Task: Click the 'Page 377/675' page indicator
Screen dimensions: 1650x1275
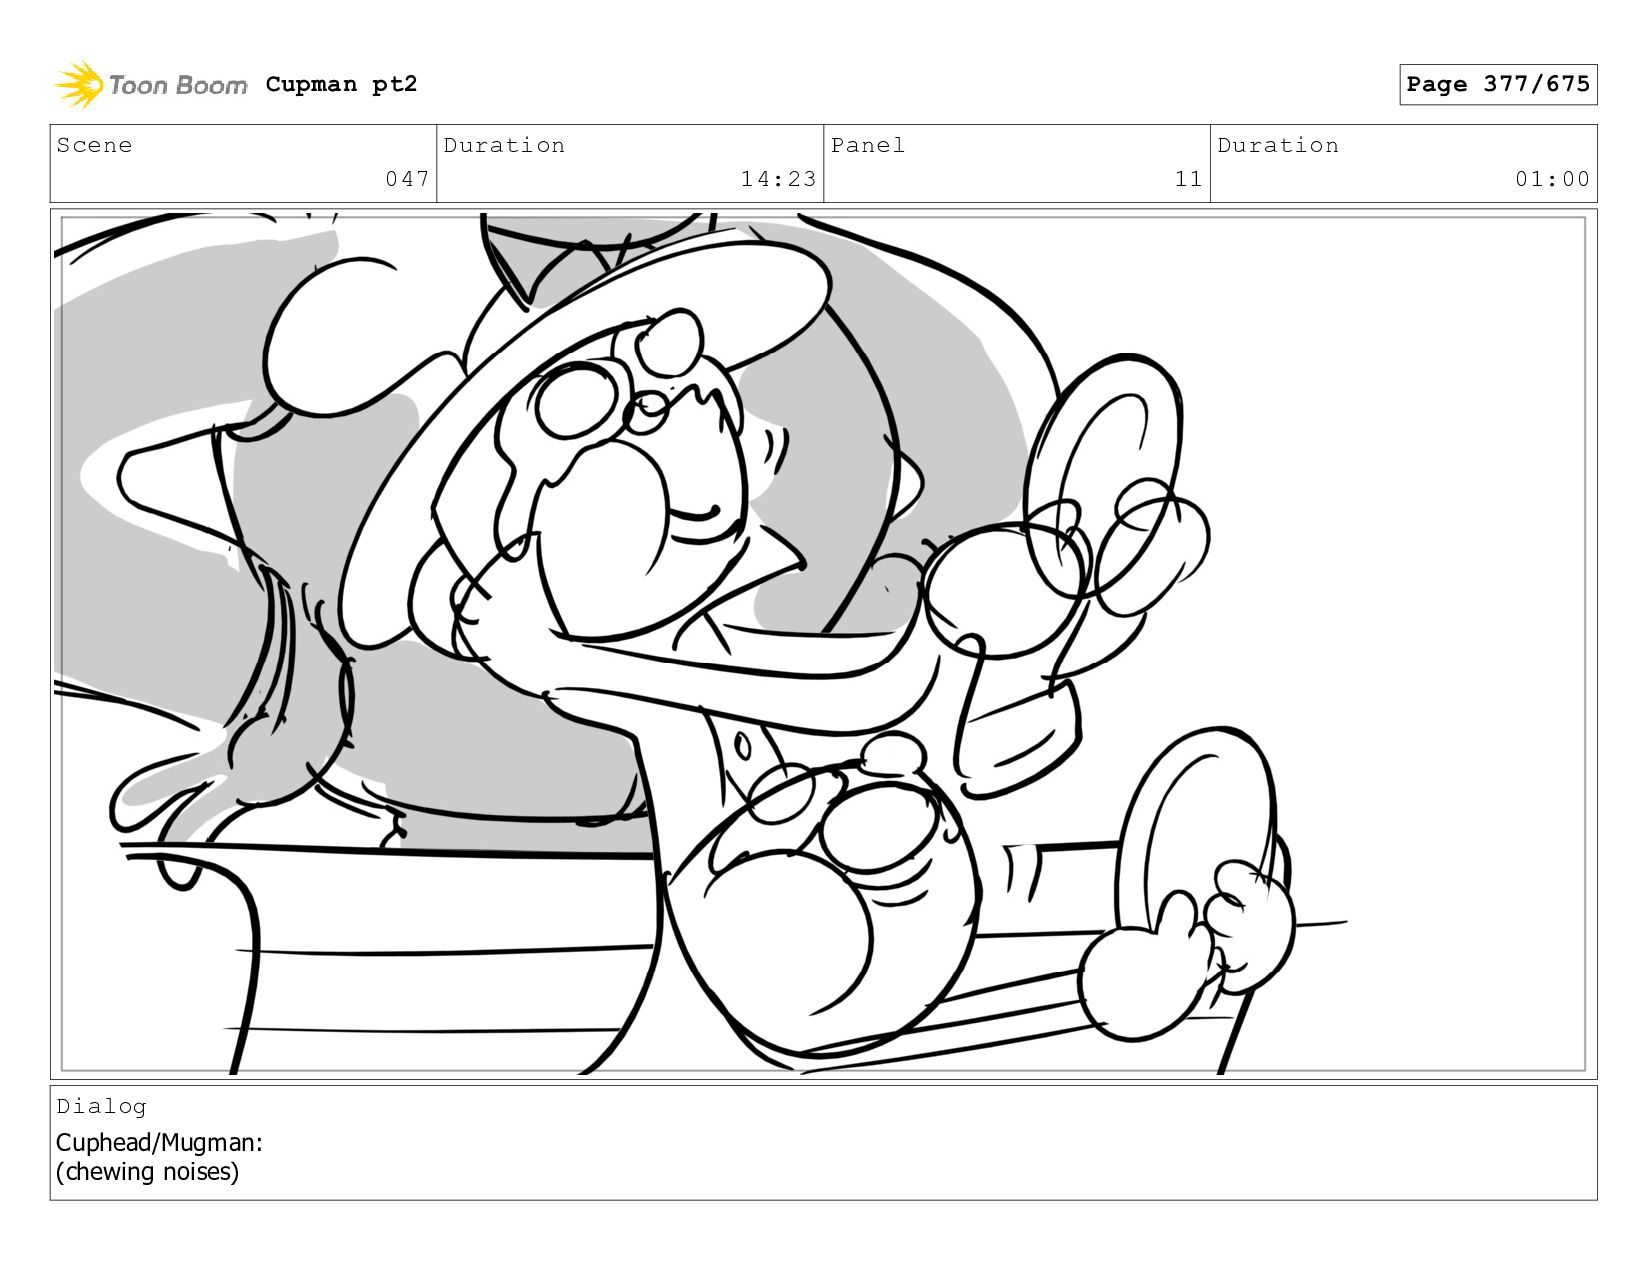Action: [1498, 84]
